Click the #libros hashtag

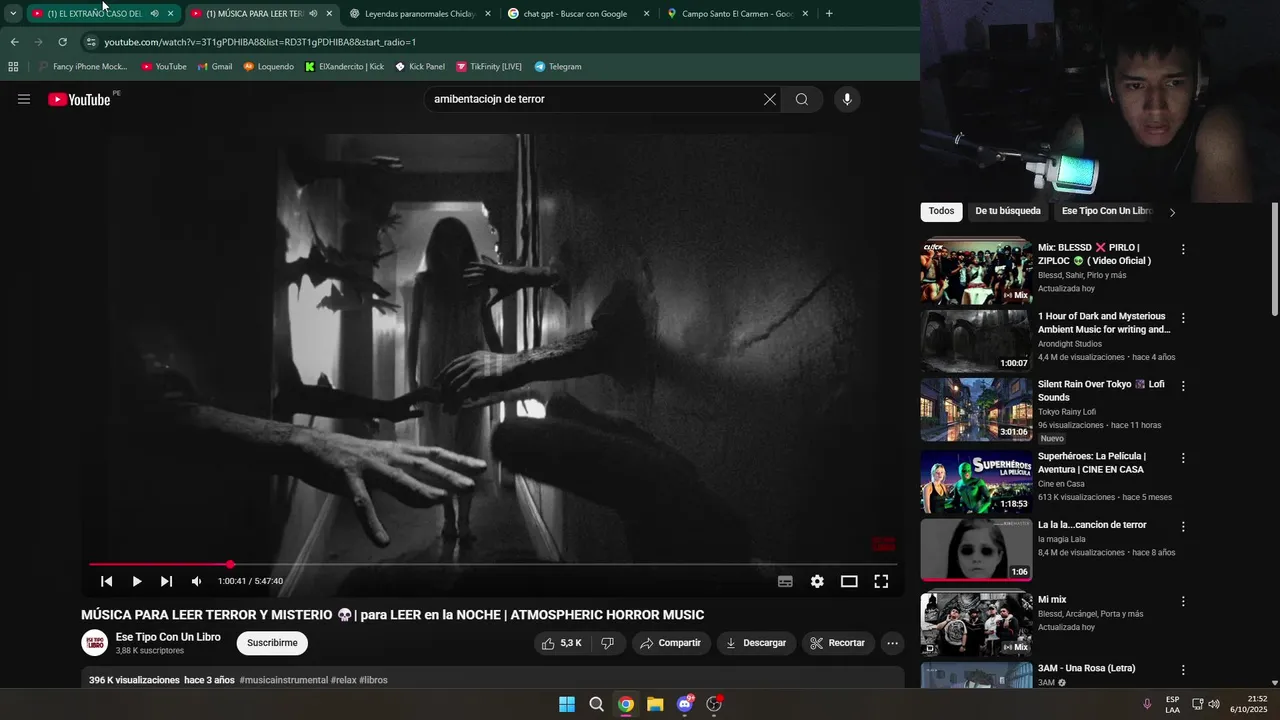[373, 680]
